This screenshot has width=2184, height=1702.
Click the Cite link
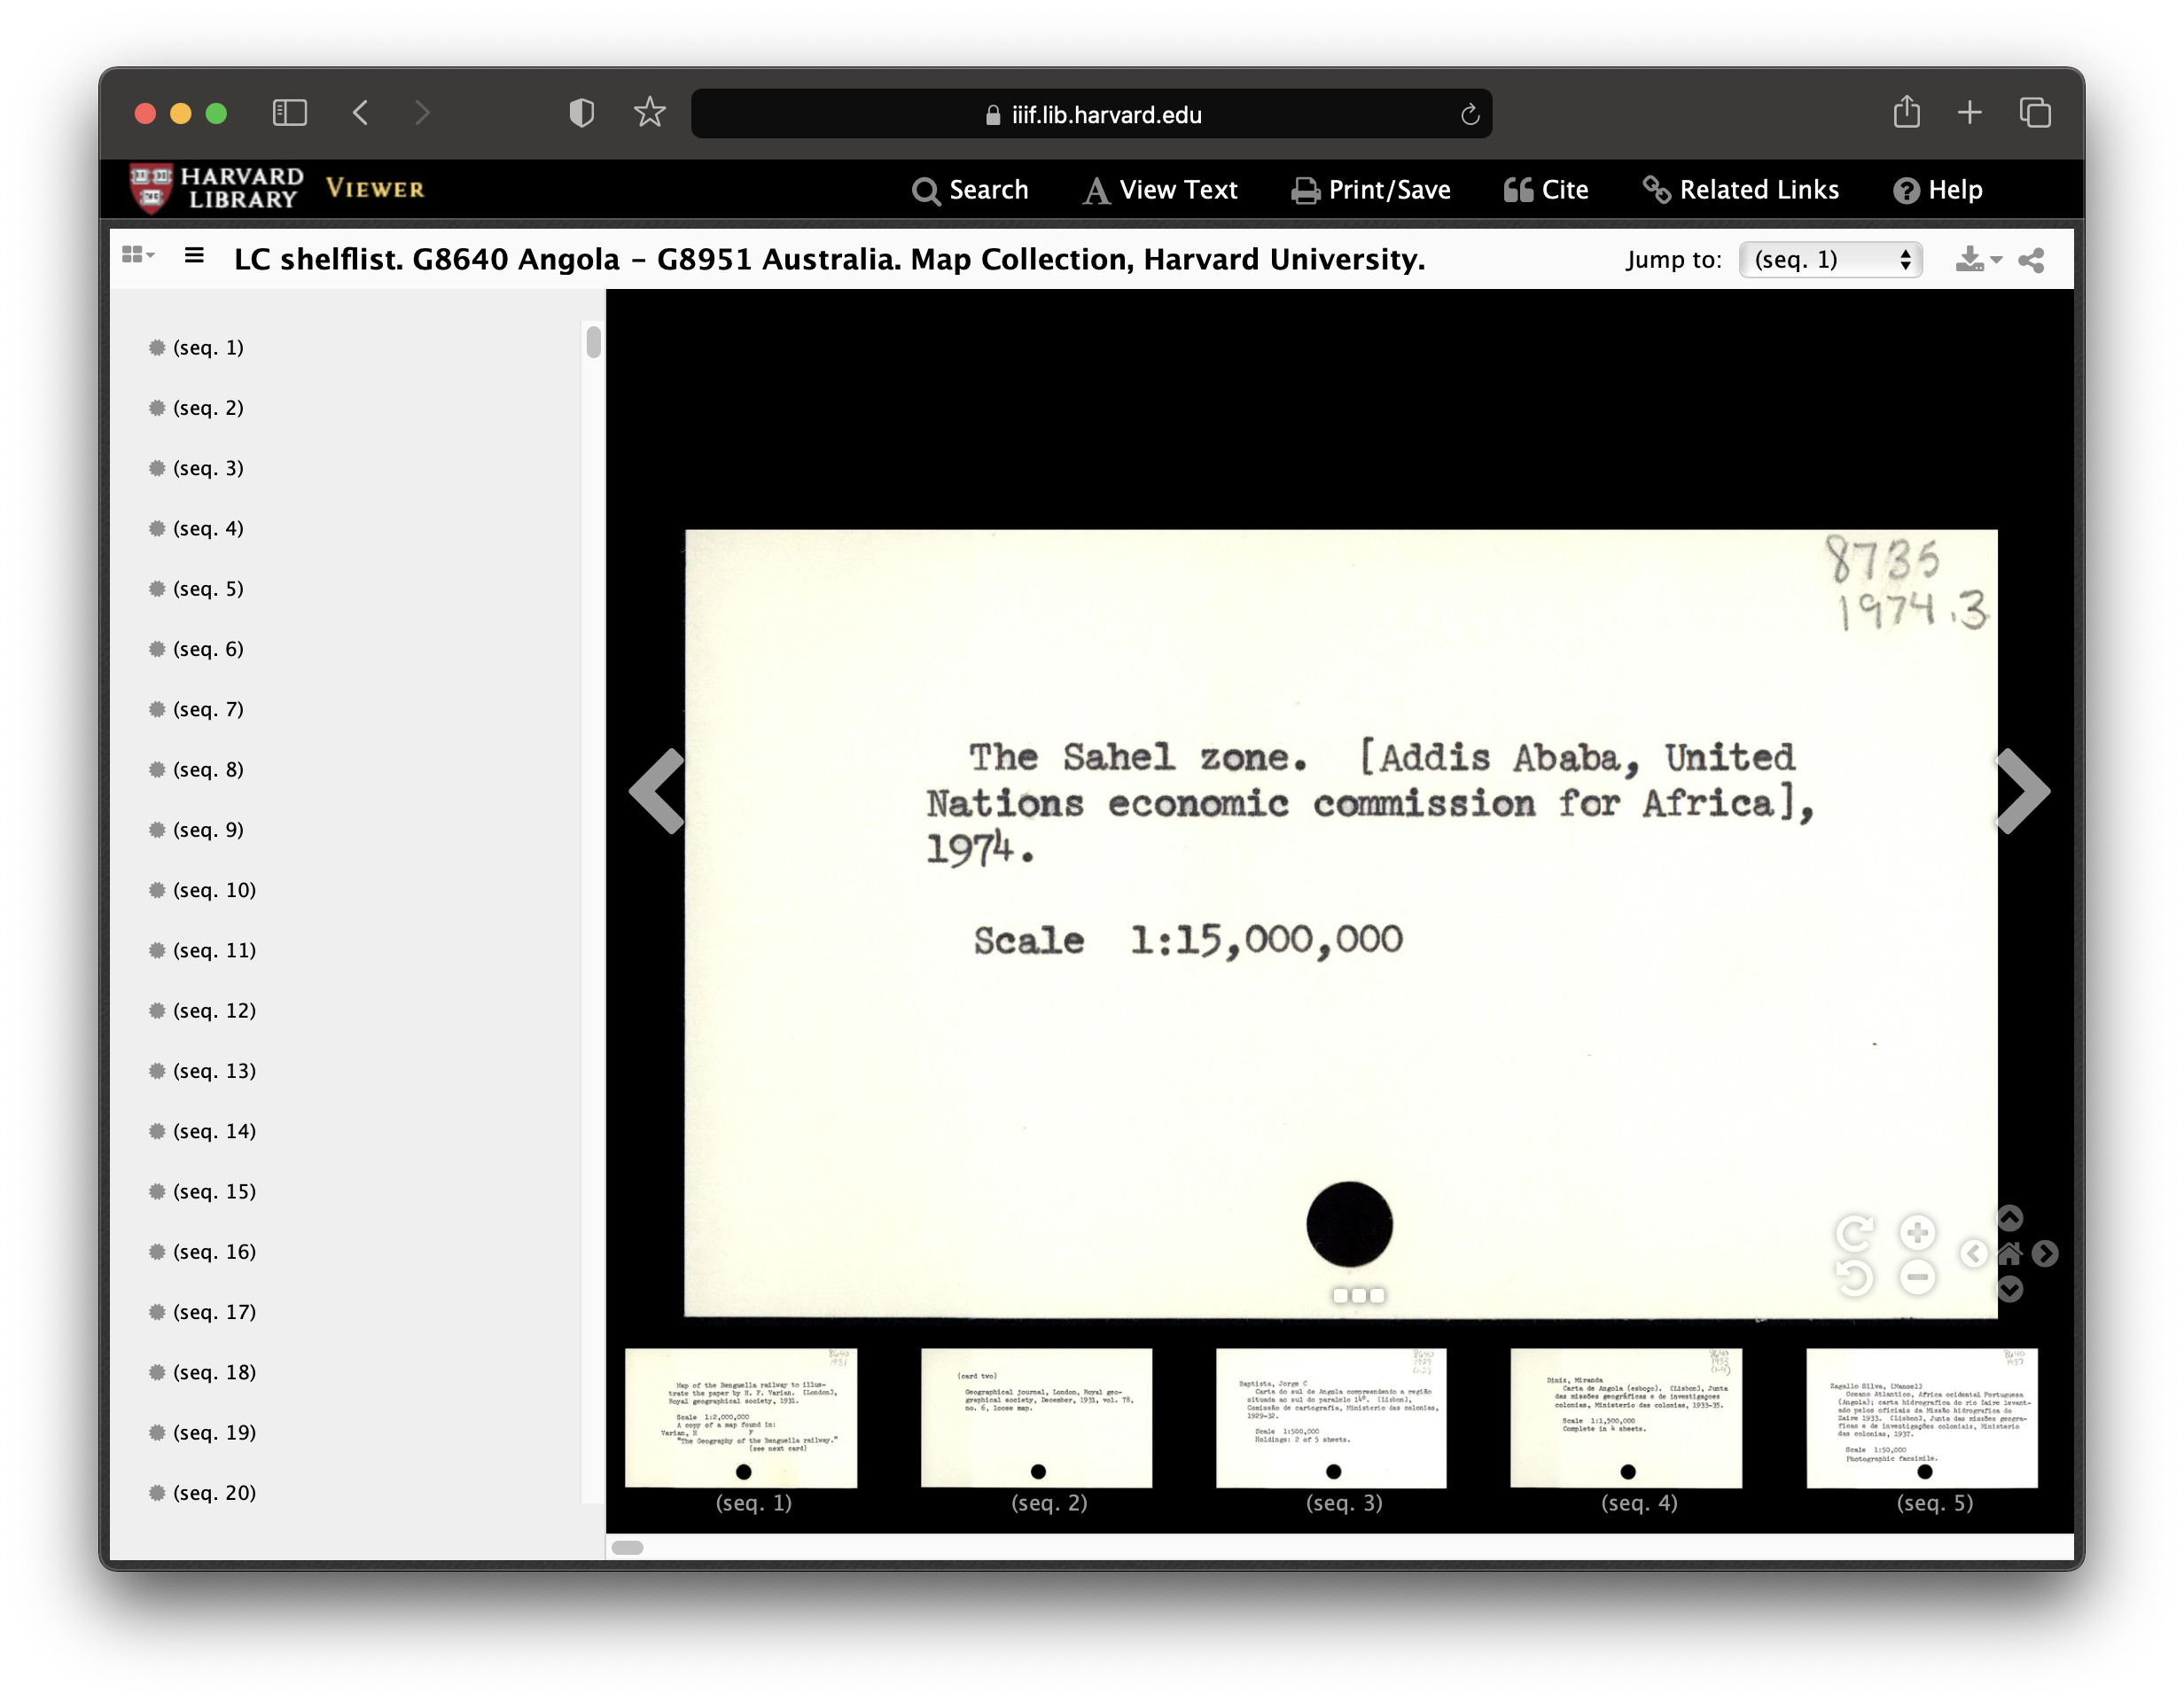(1546, 190)
